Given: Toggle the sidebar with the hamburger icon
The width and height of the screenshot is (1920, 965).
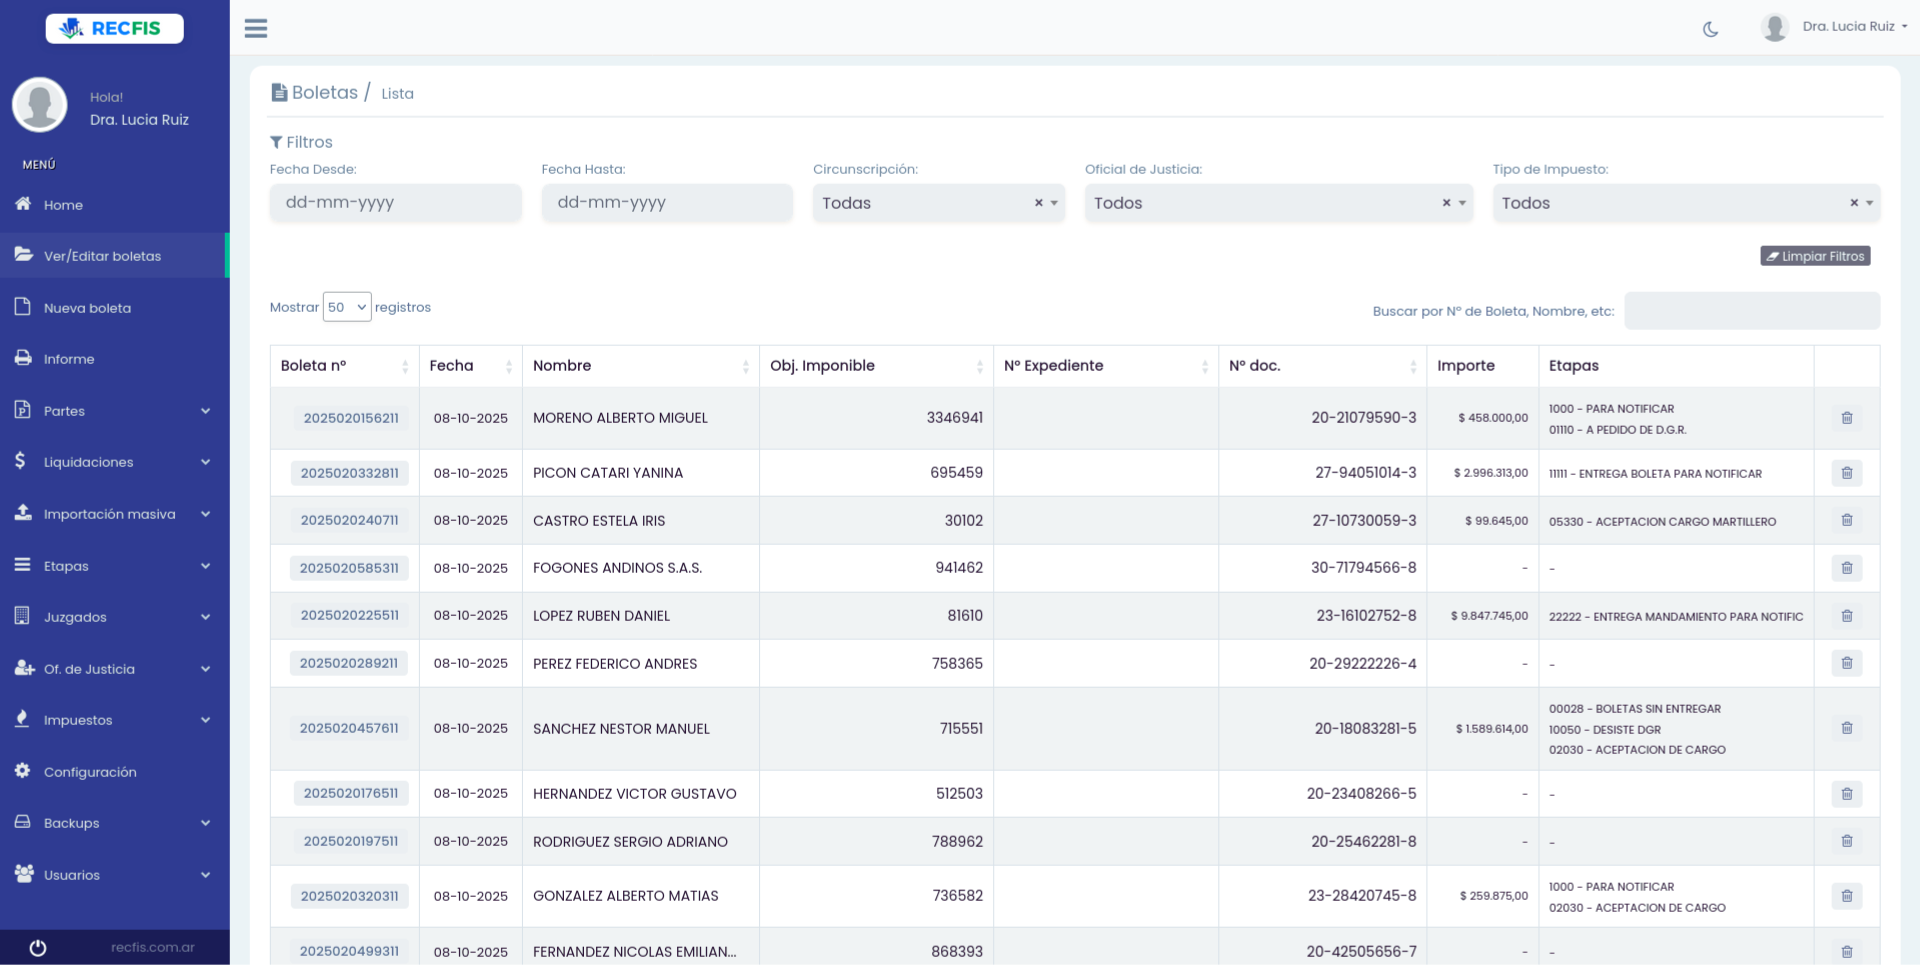Looking at the screenshot, I should 256,28.
